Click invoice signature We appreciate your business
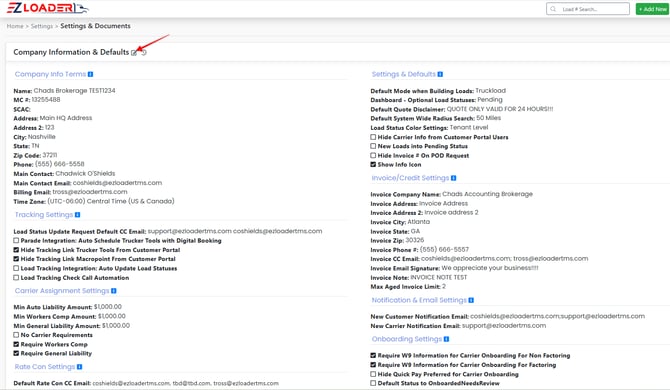Screen dimensions: 670x390 490,268
